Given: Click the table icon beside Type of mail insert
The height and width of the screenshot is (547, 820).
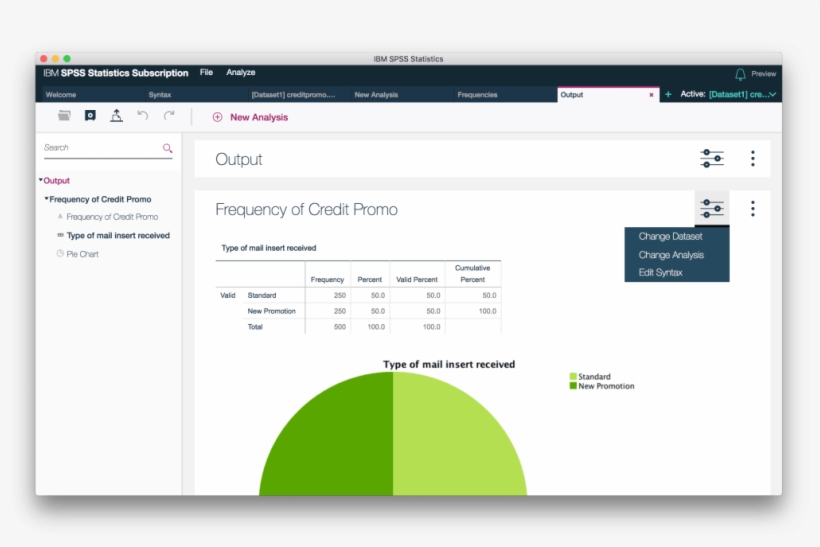Looking at the screenshot, I should pyautogui.click(x=60, y=235).
